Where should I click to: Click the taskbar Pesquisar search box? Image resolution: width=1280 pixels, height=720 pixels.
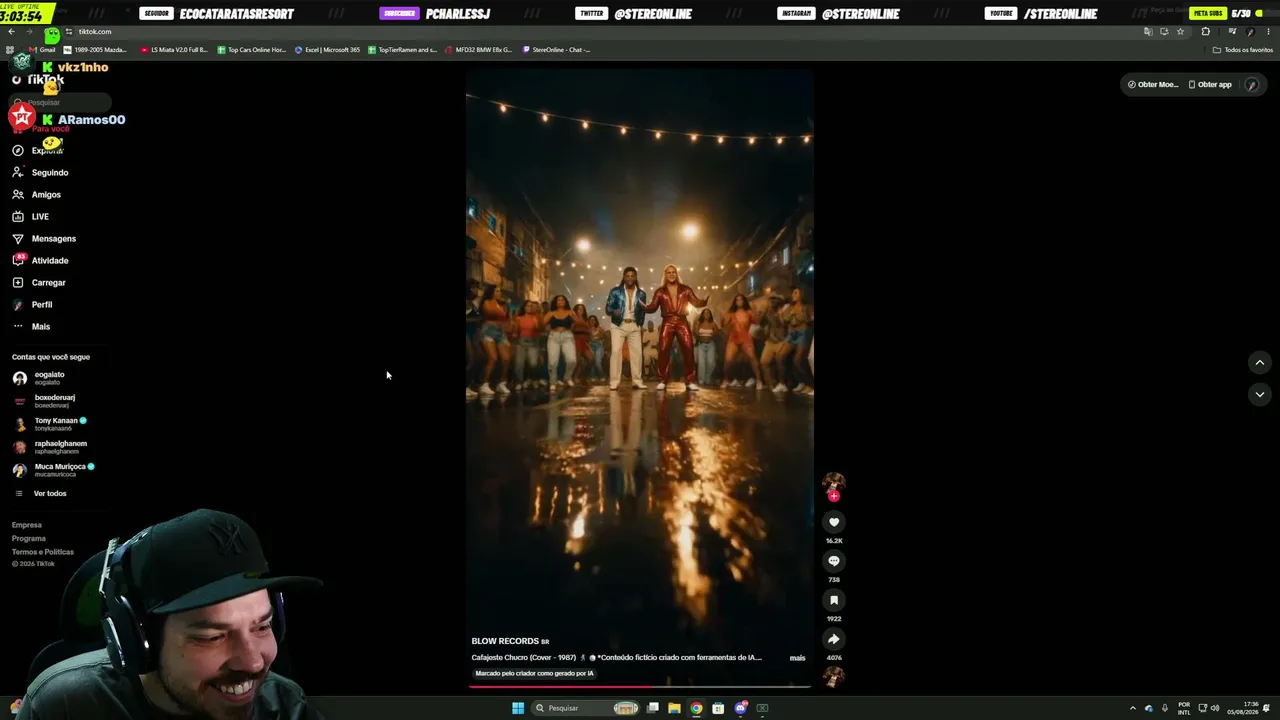[x=587, y=708]
